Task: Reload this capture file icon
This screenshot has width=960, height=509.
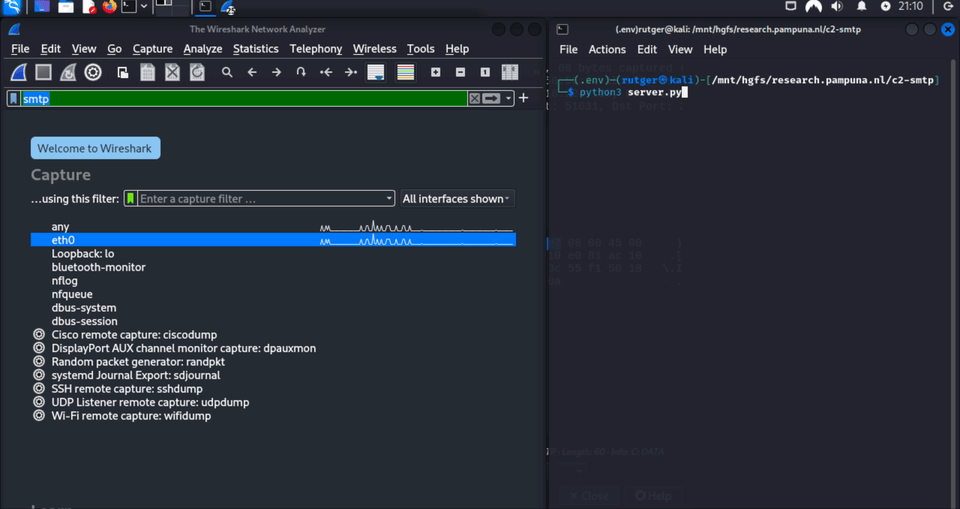Action: 197,72
